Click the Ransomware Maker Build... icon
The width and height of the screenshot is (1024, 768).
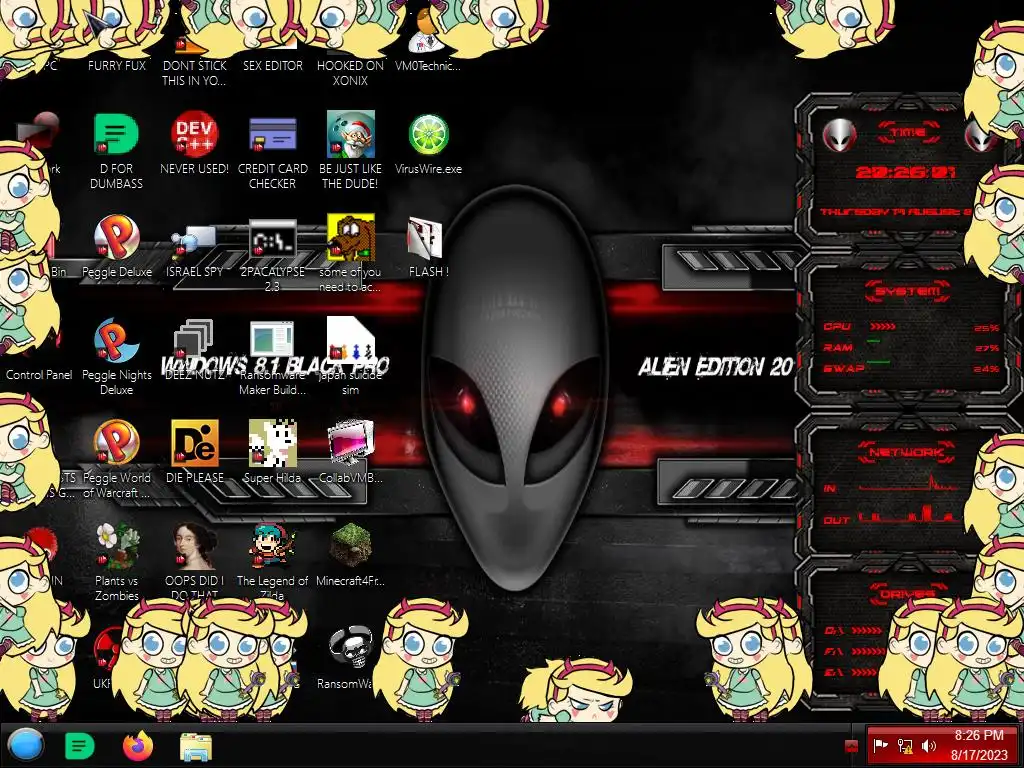click(x=272, y=340)
